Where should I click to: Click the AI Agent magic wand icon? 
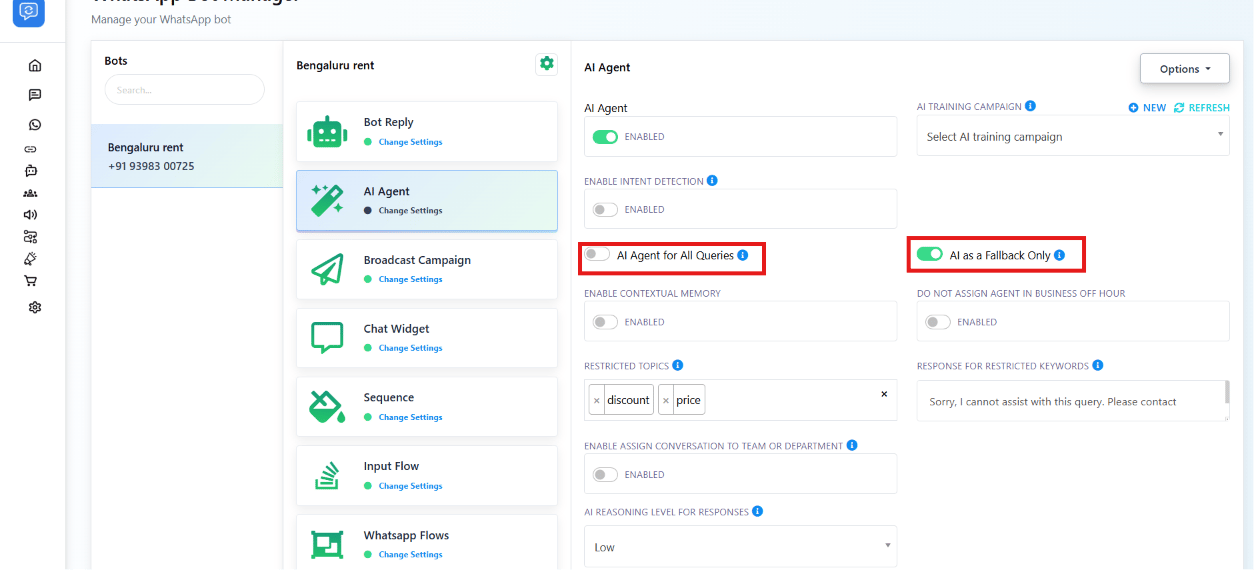coord(327,200)
